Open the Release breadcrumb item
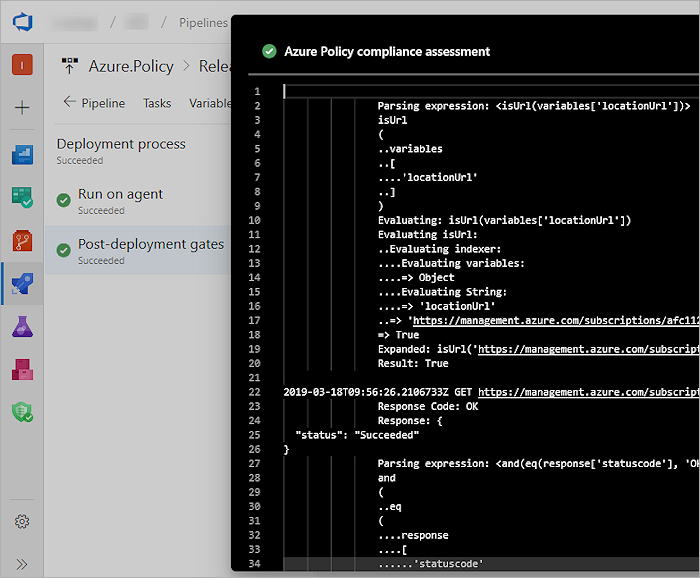 pyautogui.click(x=215, y=66)
